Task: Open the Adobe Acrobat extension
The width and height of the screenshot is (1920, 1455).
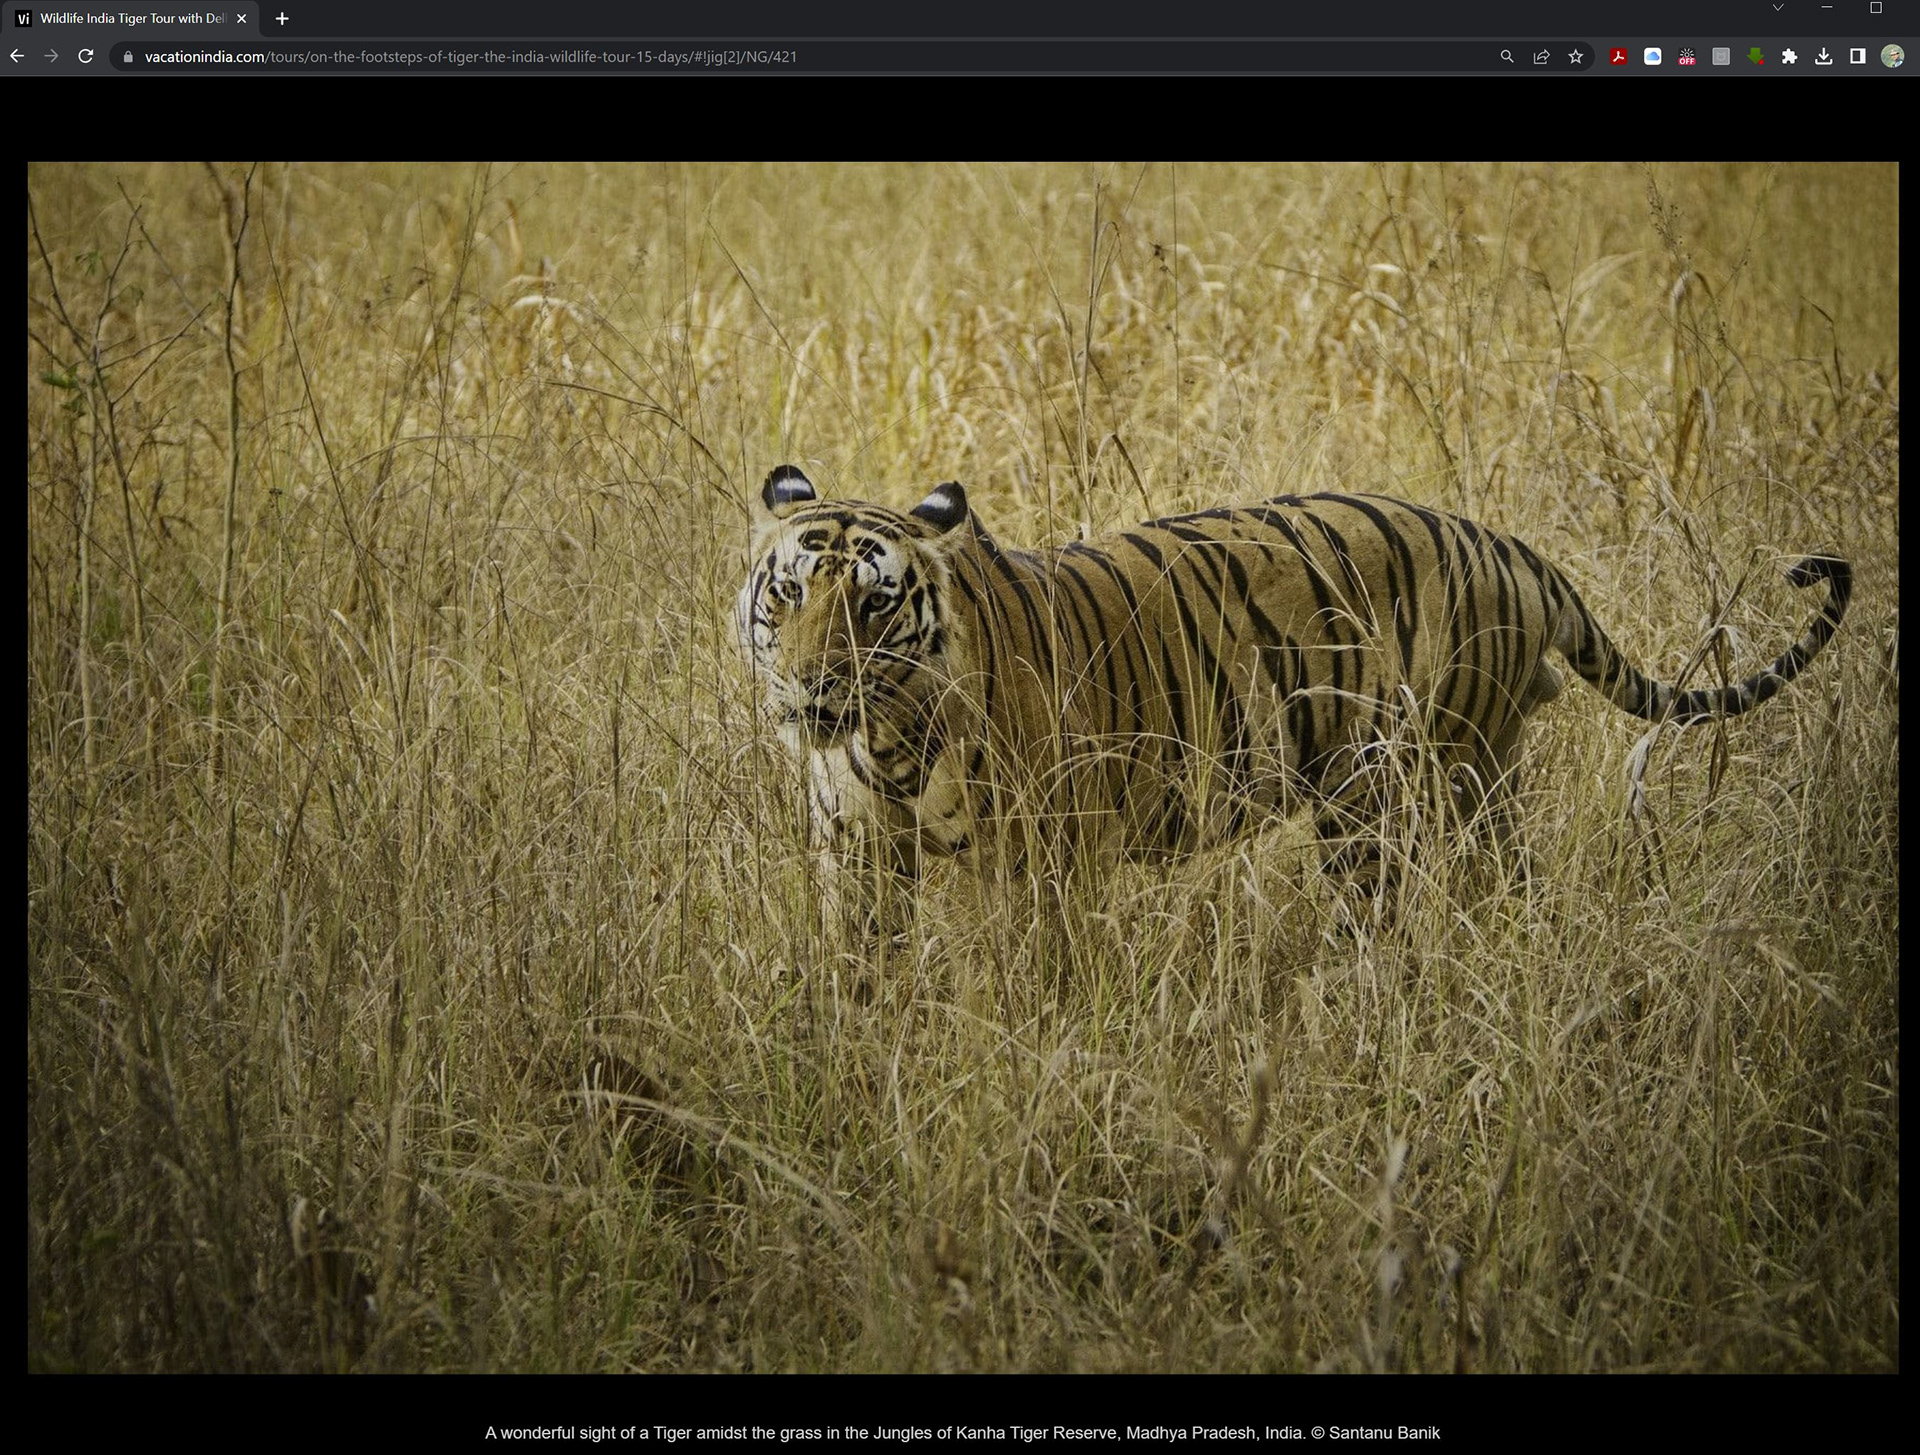Action: point(1618,57)
